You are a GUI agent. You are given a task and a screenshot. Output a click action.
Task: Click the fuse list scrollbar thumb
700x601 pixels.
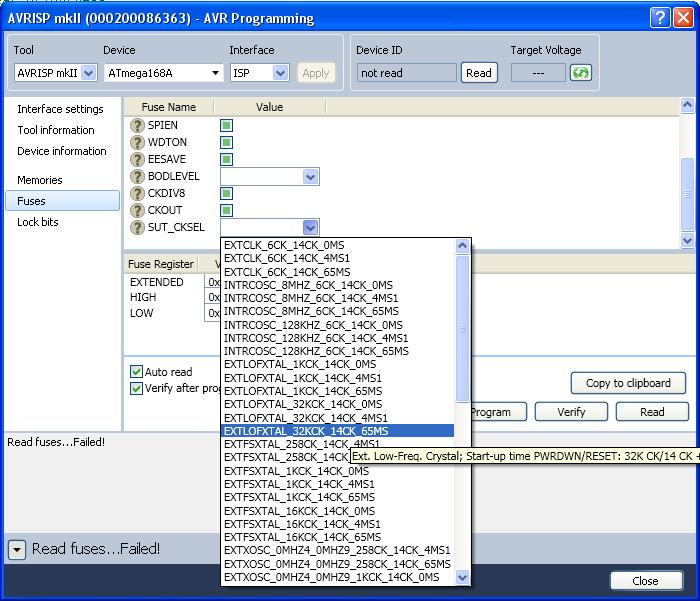[687, 194]
